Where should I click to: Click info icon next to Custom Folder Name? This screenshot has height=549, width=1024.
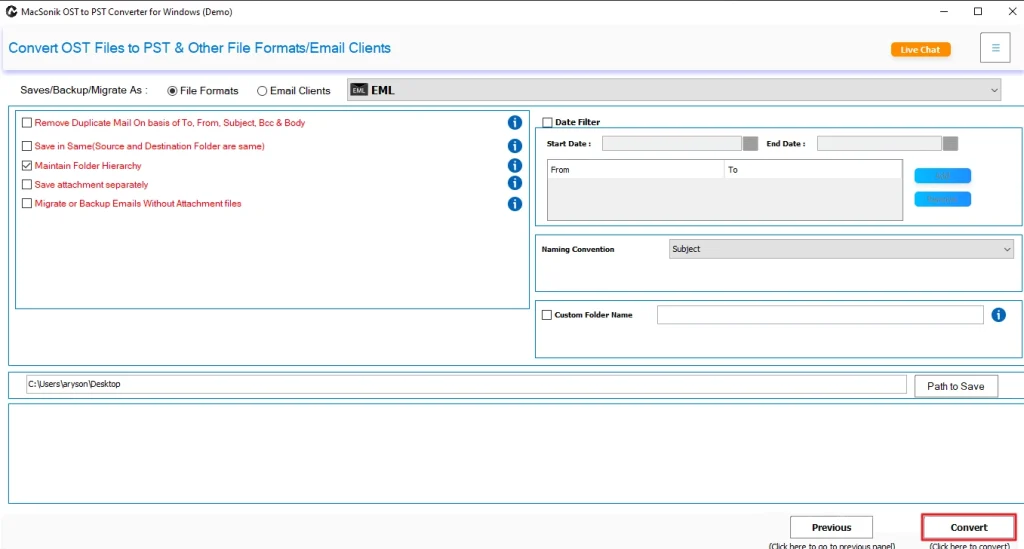(x=998, y=315)
